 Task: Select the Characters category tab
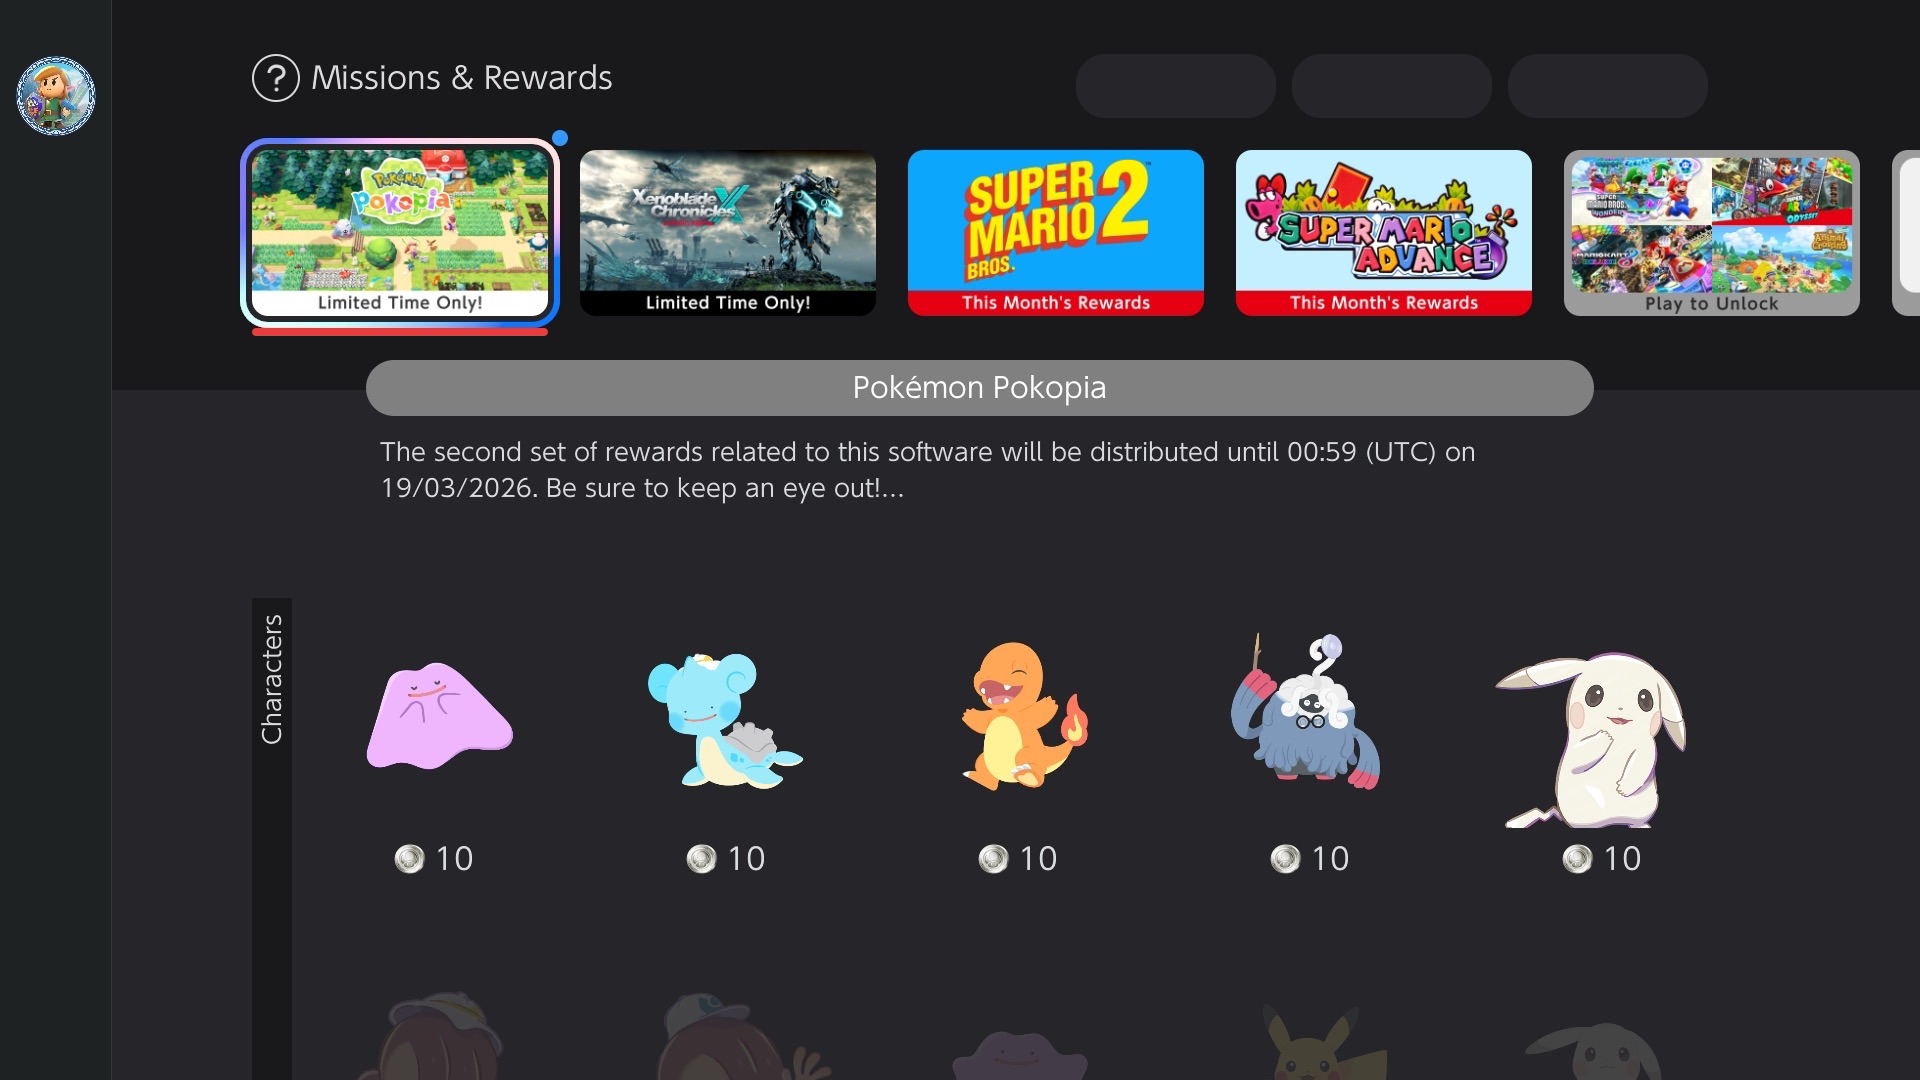click(272, 680)
